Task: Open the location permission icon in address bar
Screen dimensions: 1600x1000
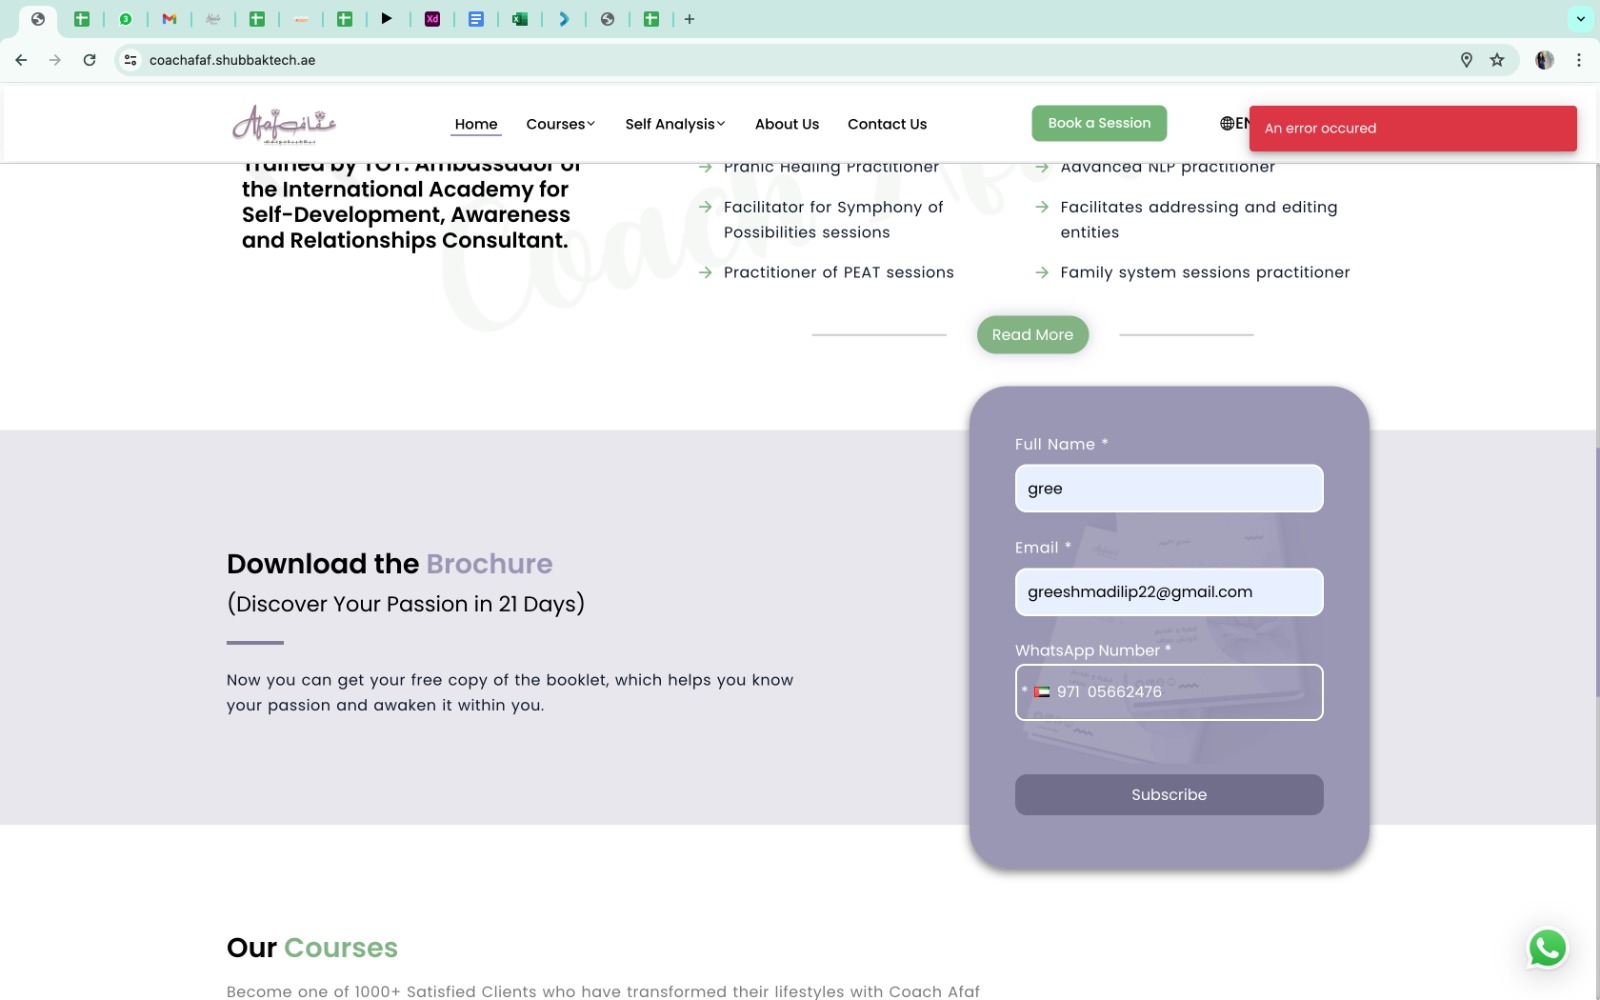Action: 1466,60
